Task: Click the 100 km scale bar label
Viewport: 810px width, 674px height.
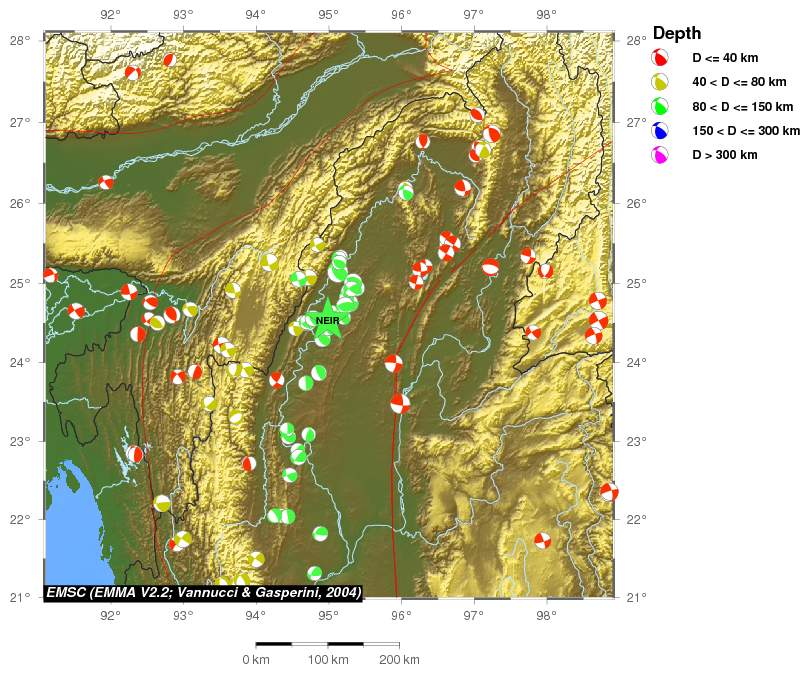Action: pos(328,660)
